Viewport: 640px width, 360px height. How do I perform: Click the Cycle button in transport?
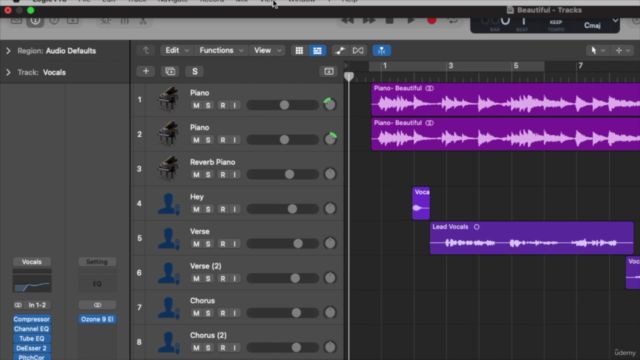pyautogui.click(x=453, y=20)
